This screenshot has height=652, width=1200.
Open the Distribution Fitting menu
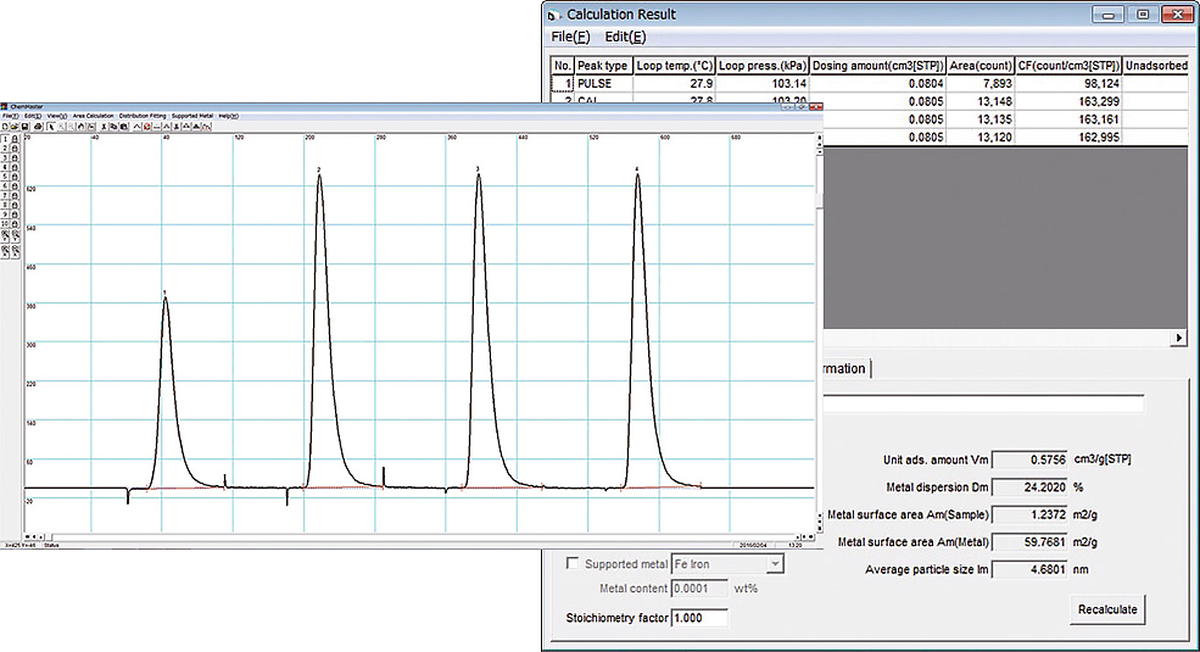point(142,116)
